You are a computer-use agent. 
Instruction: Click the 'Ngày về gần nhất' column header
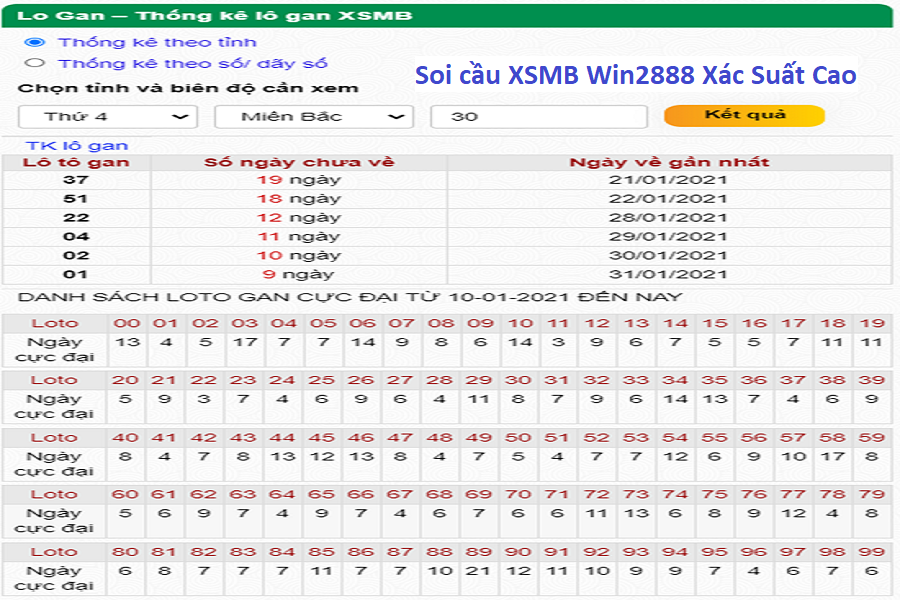click(x=669, y=162)
